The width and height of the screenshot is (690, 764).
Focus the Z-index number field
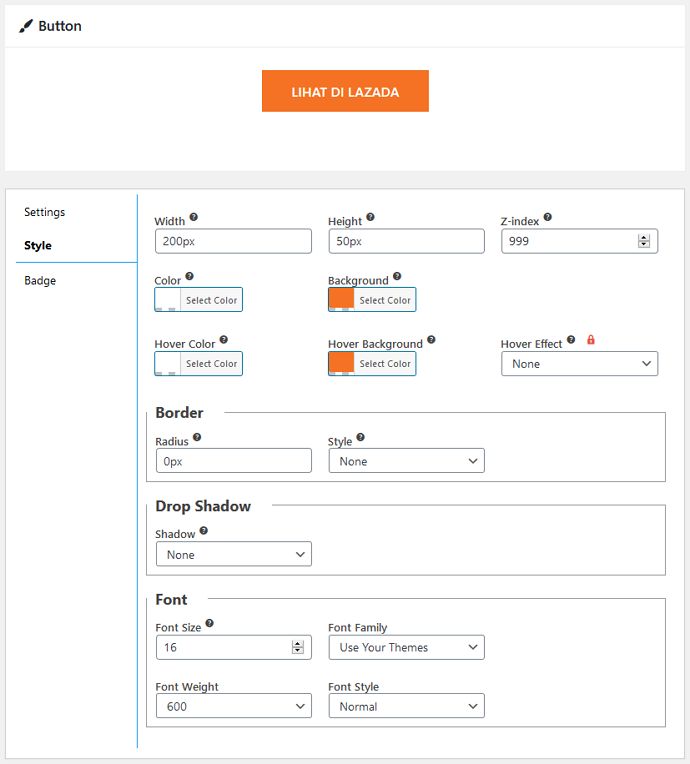(579, 241)
